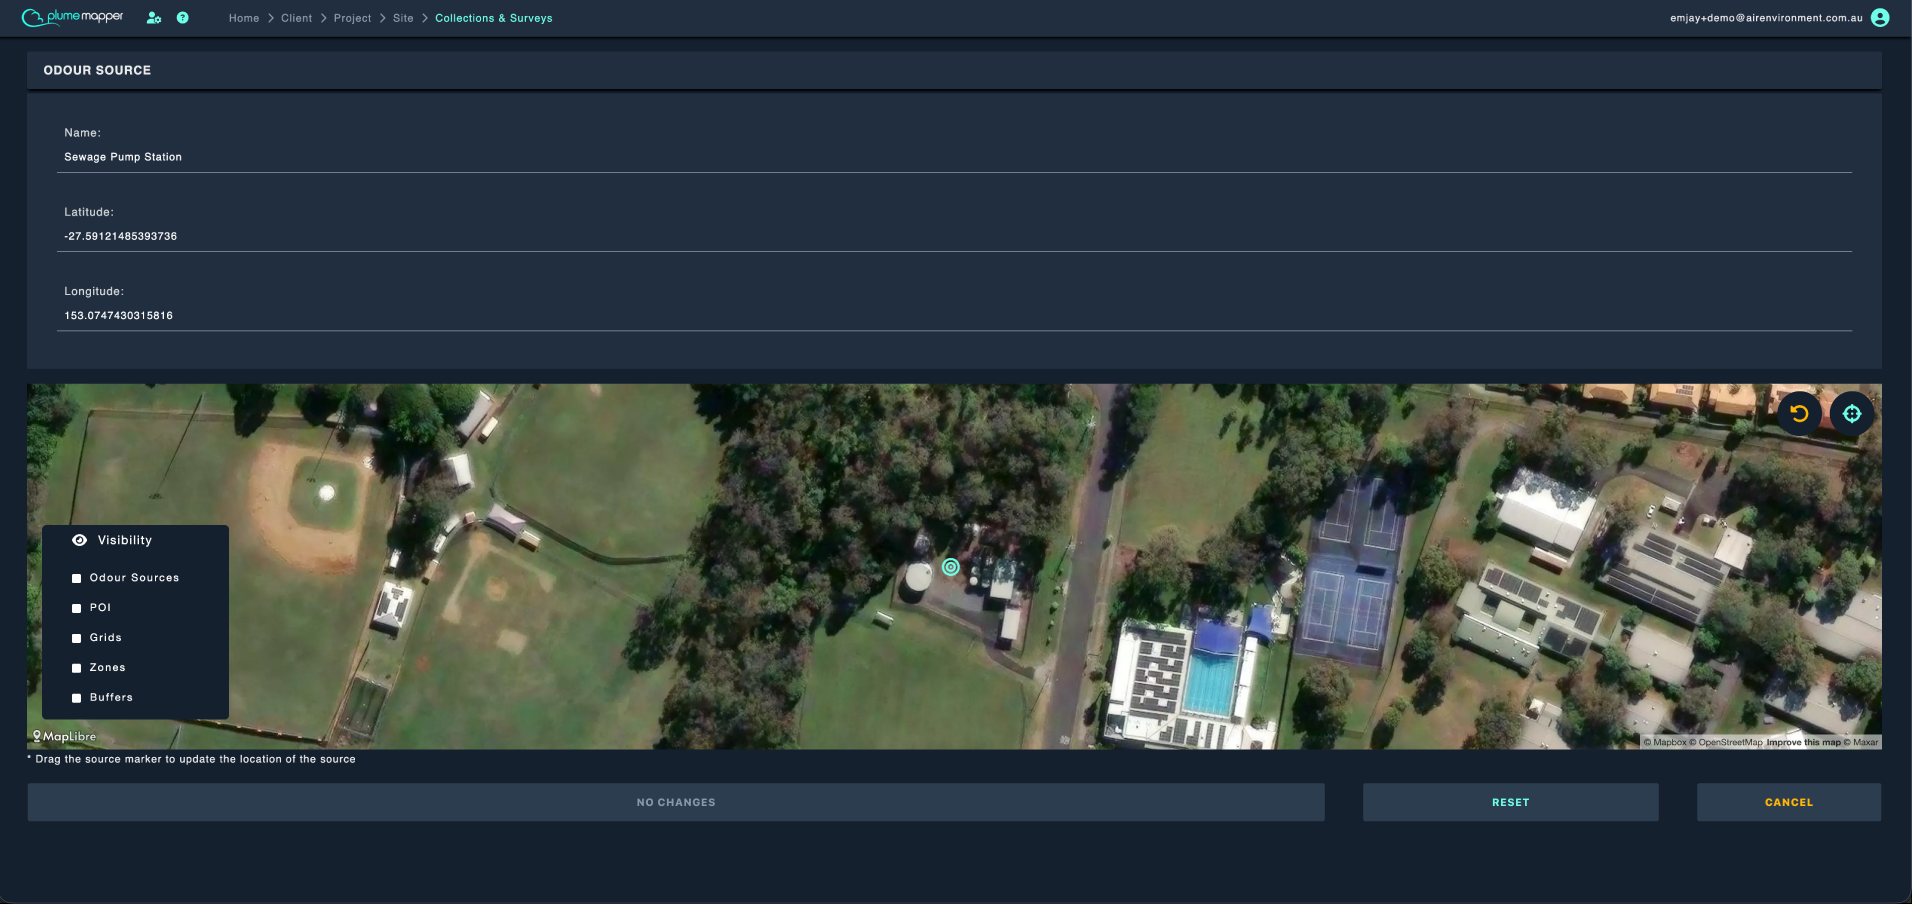The image size is (1913, 904).
Task: Edit the Longitude input field
Action: click(954, 315)
